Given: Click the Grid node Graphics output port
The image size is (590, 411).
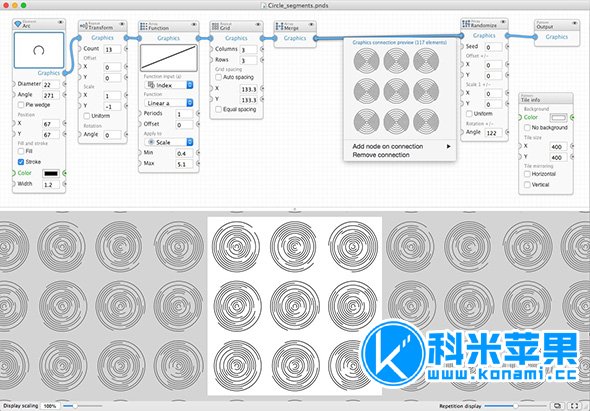Looking at the screenshot, I should click(262, 38).
